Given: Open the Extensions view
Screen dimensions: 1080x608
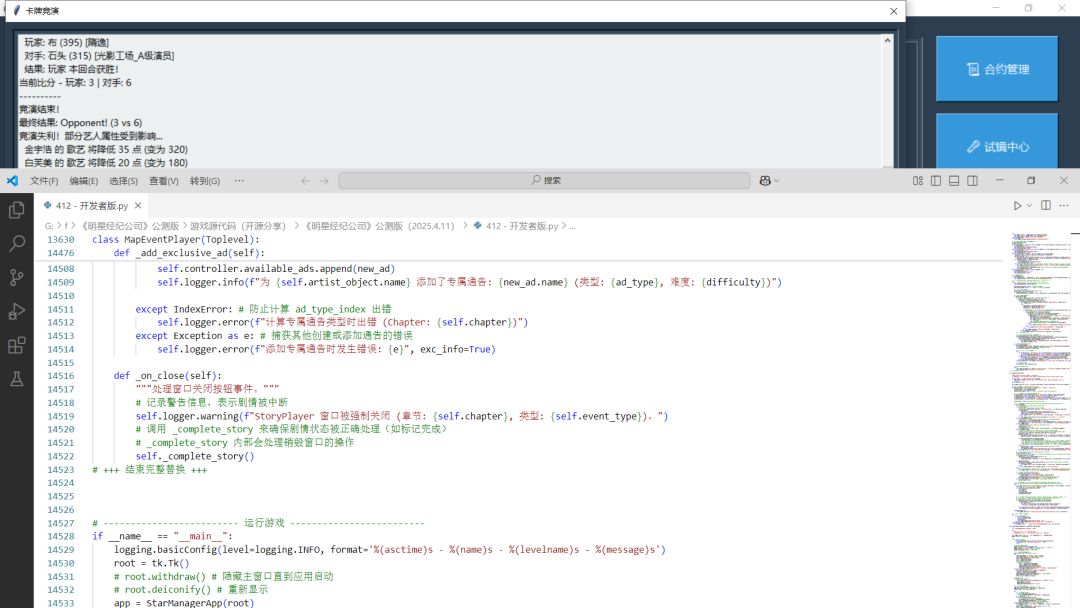Looking at the screenshot, I should coord(16,346).
